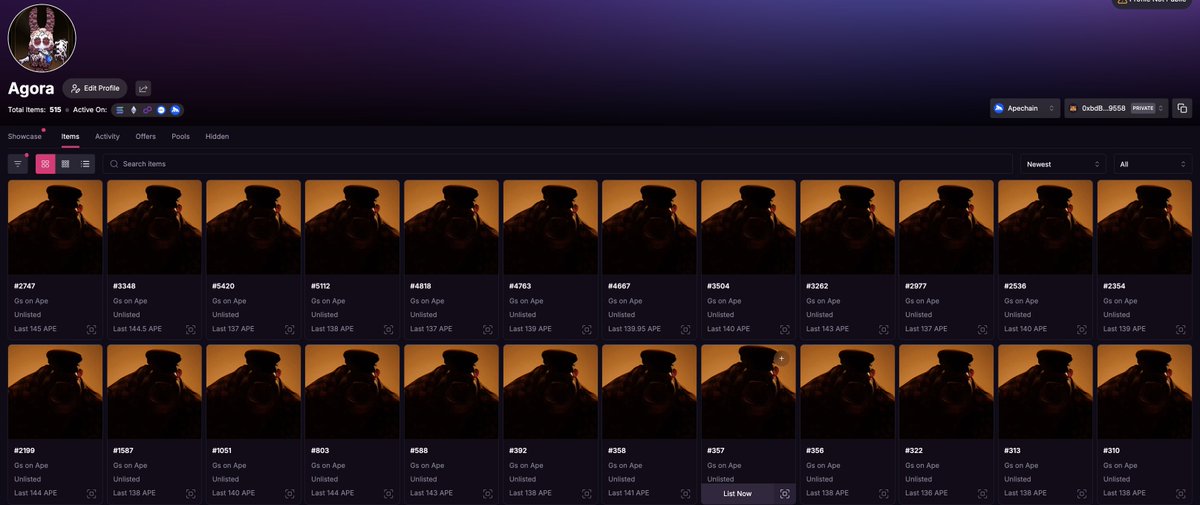Click the scan icon on card #3262
The width and height of the screenshot is (1200, 505).
[883, 329]
